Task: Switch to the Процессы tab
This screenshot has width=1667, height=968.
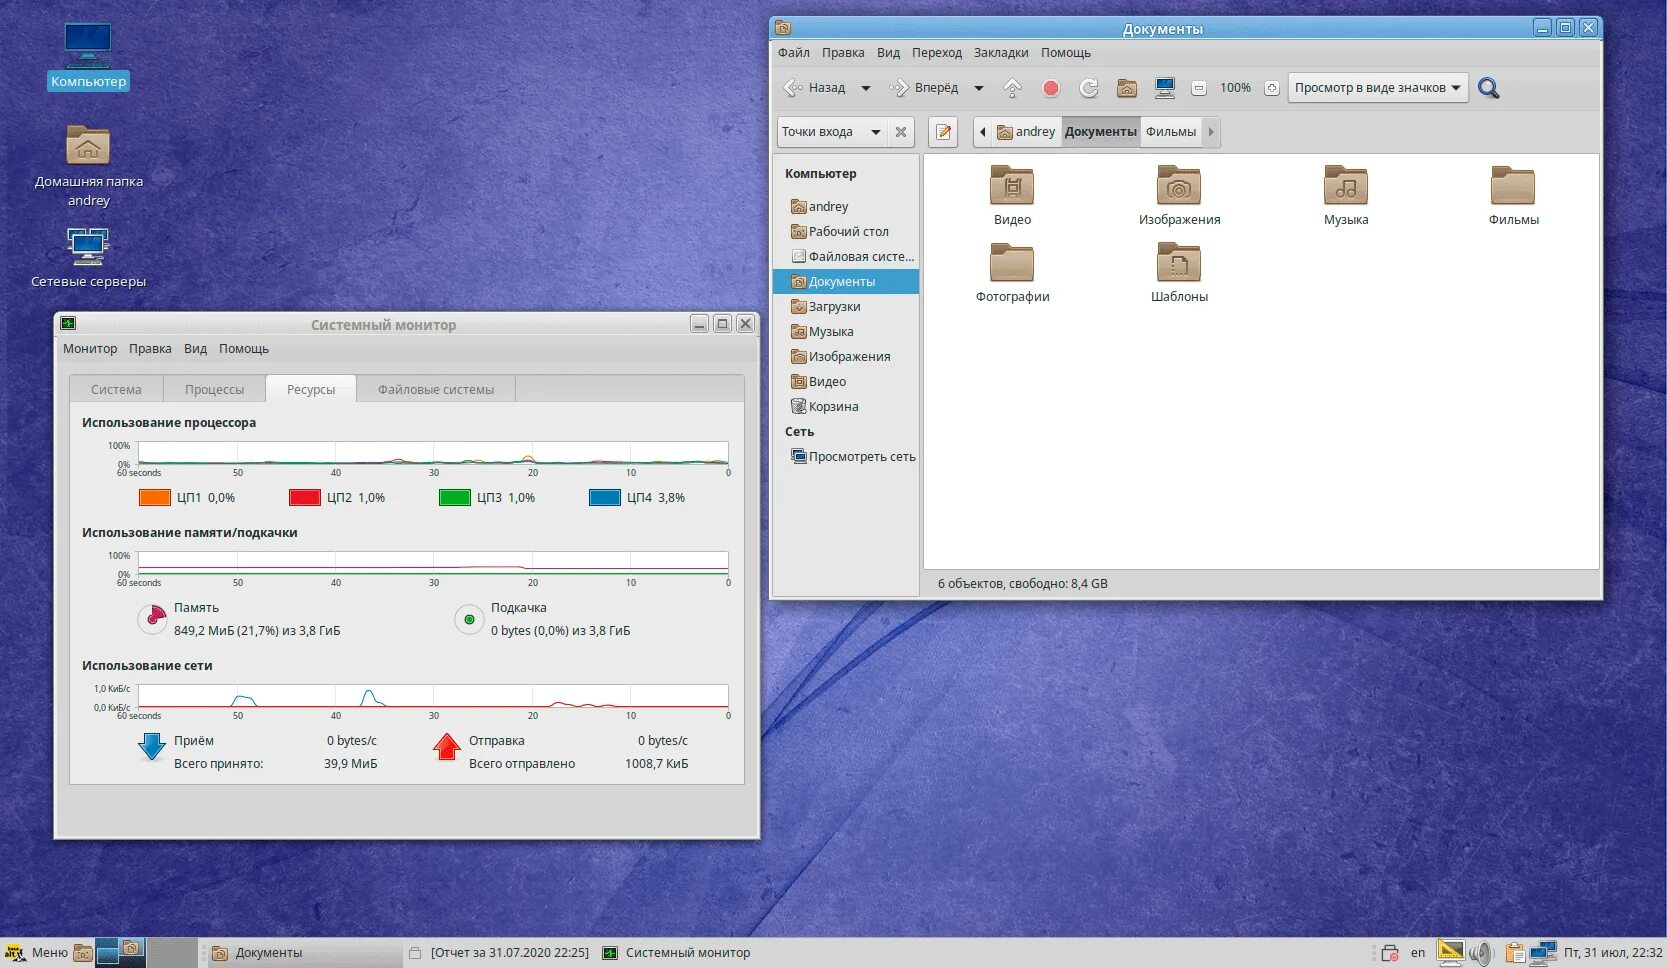Action: point(214,389)
